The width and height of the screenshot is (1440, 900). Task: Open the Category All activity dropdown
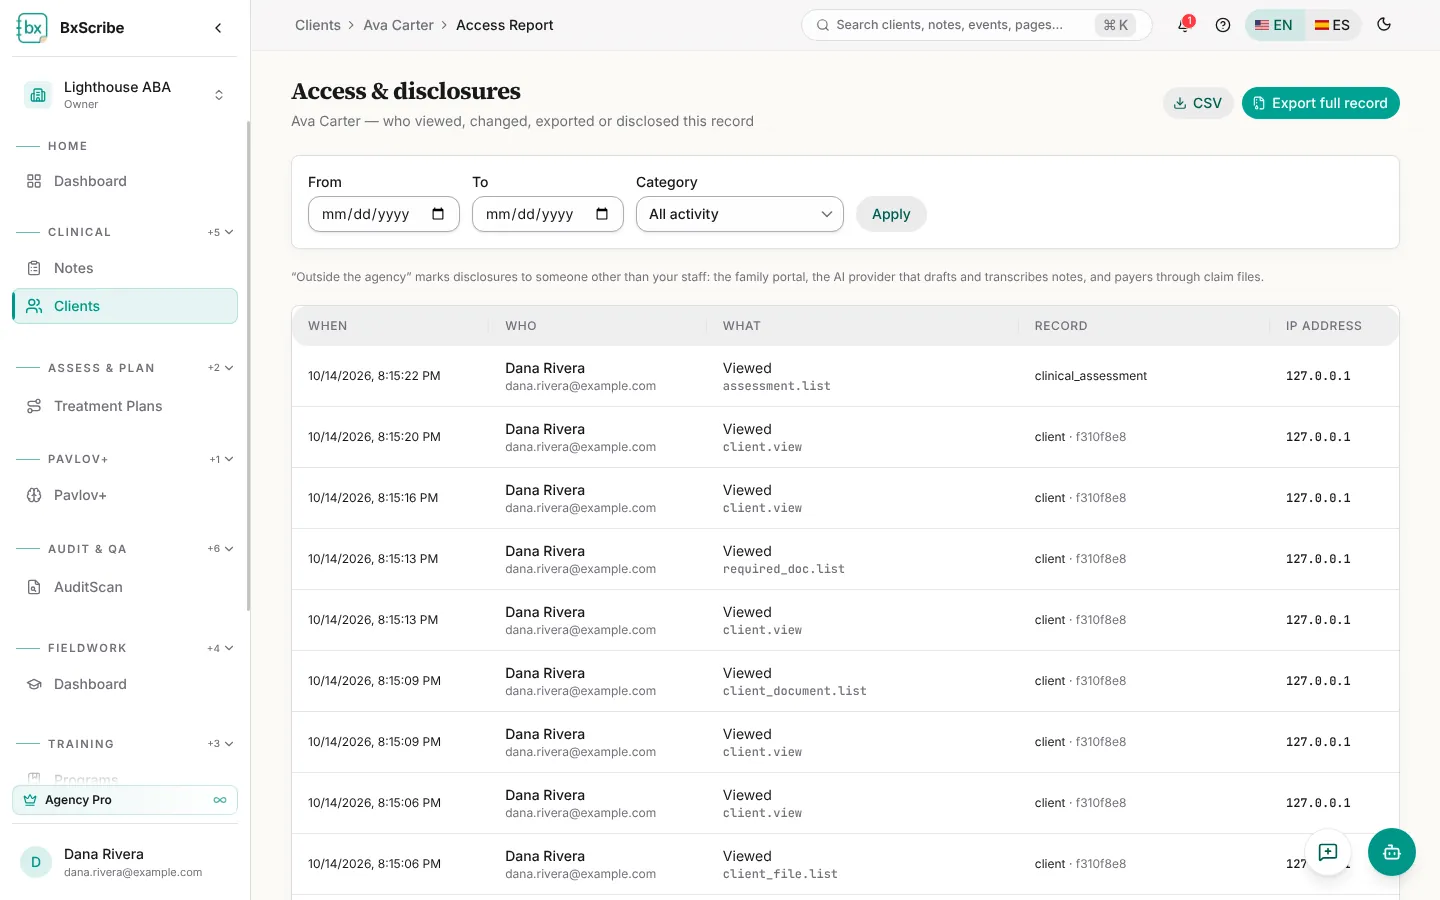pos(740,214)
